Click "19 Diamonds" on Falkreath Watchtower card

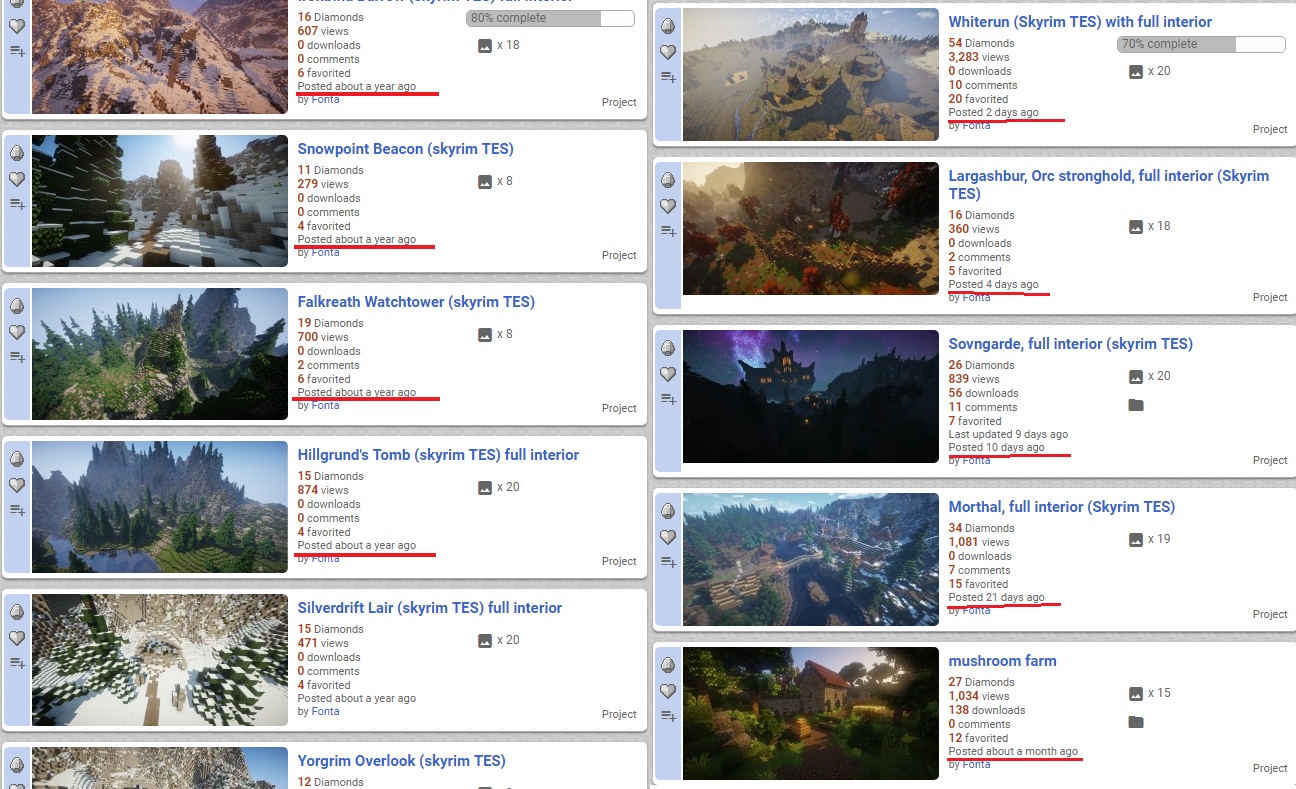330,324
